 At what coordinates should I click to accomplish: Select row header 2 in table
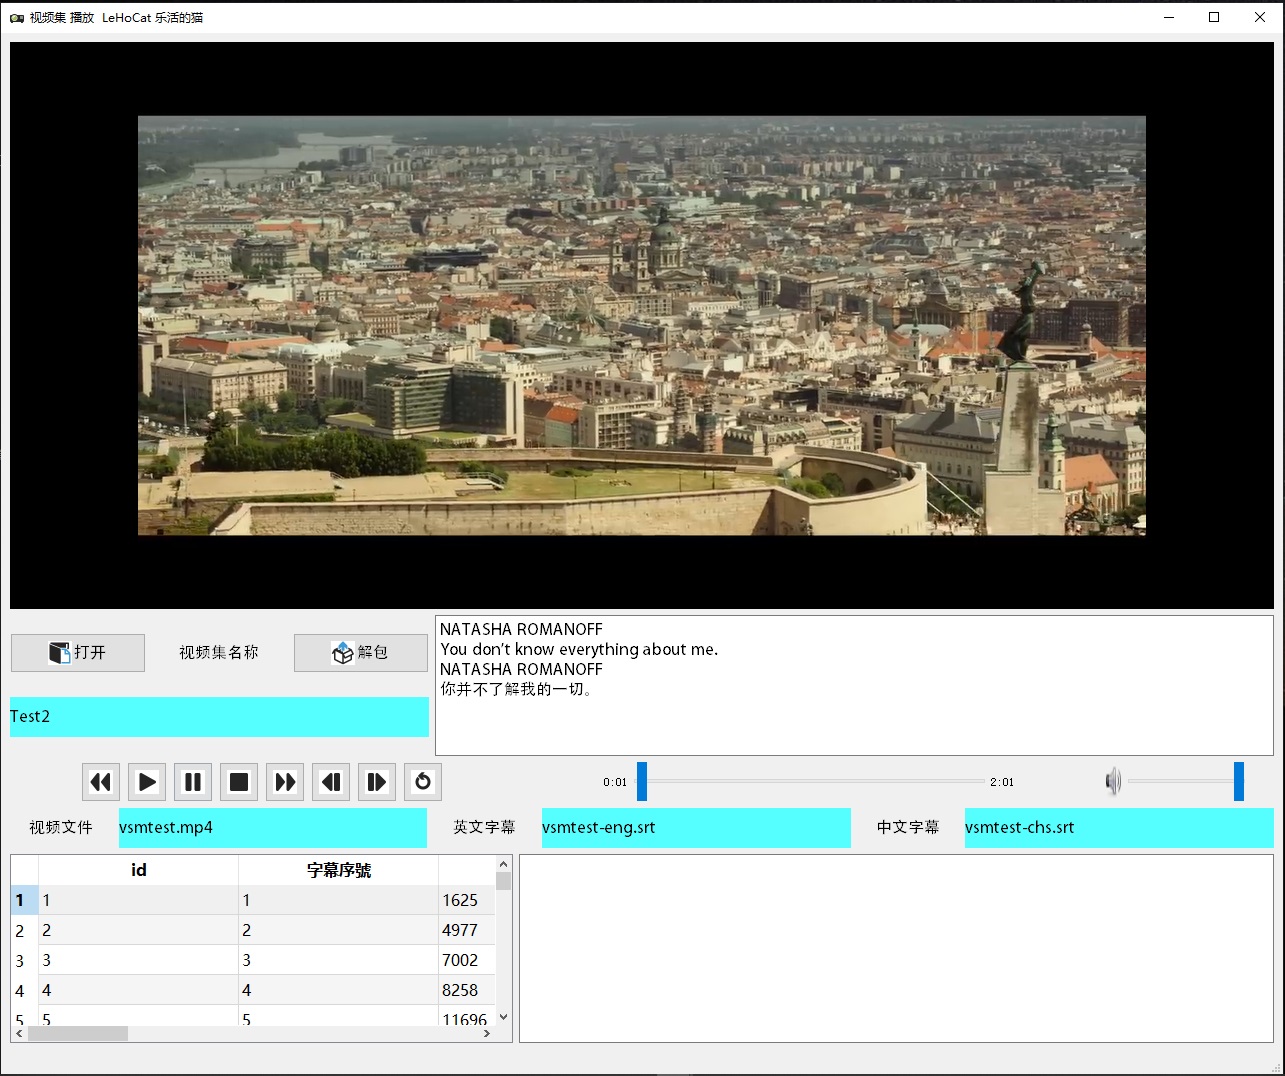[x=24, y=930]
